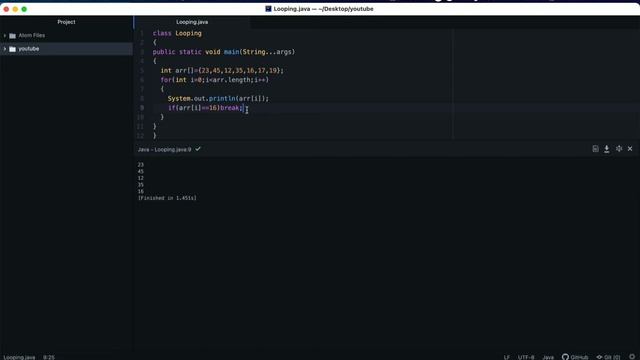Click Looping.java file name in status bar

click(x=19, y=357)
